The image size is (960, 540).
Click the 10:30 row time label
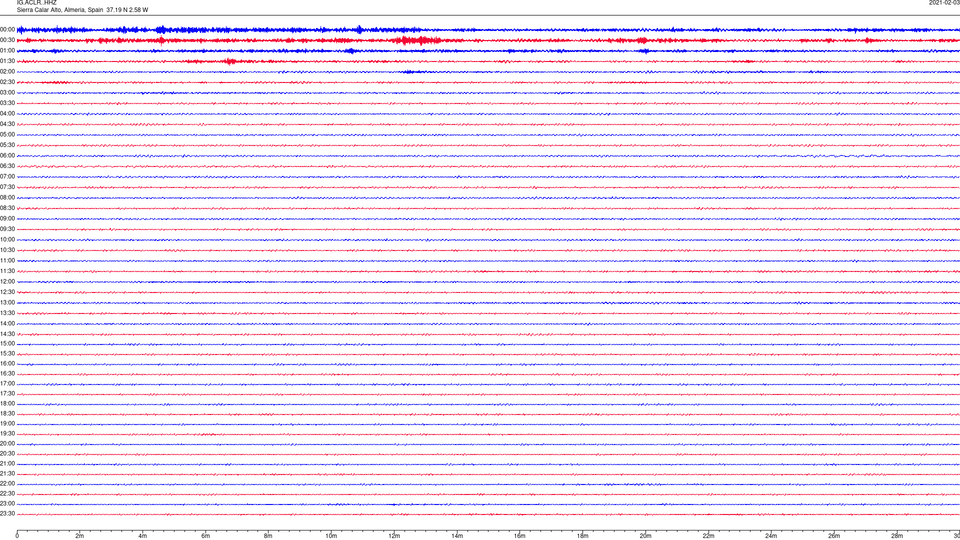[x=7, y=250]
